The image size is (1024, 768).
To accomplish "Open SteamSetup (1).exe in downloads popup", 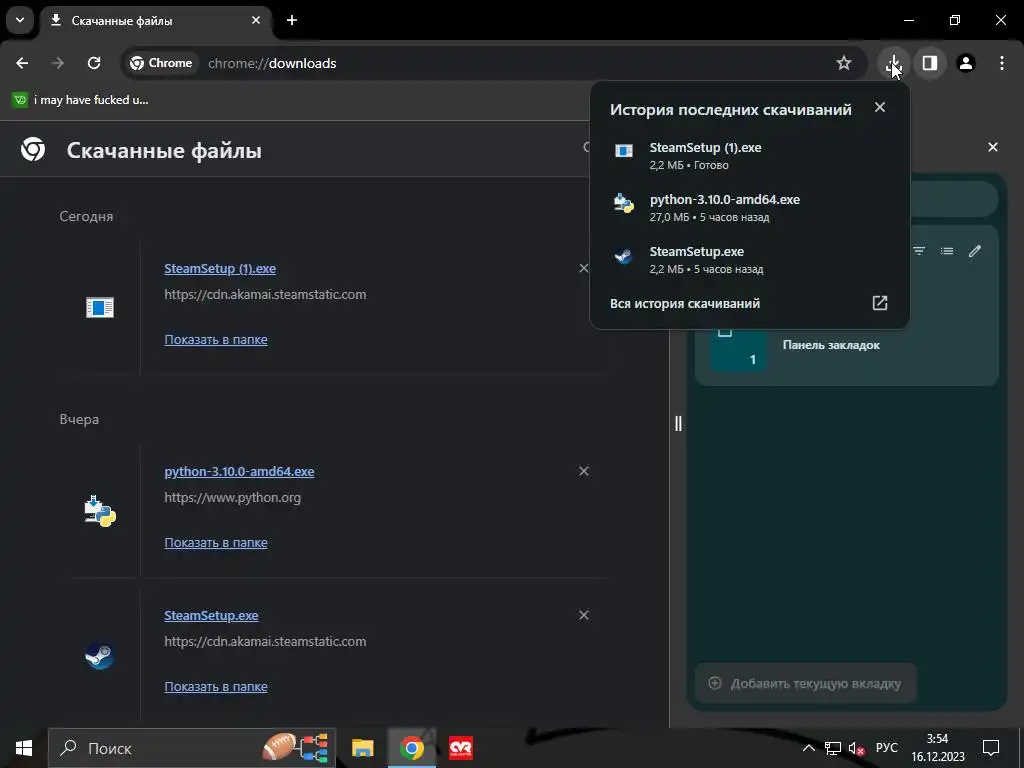I will point(749,155).
